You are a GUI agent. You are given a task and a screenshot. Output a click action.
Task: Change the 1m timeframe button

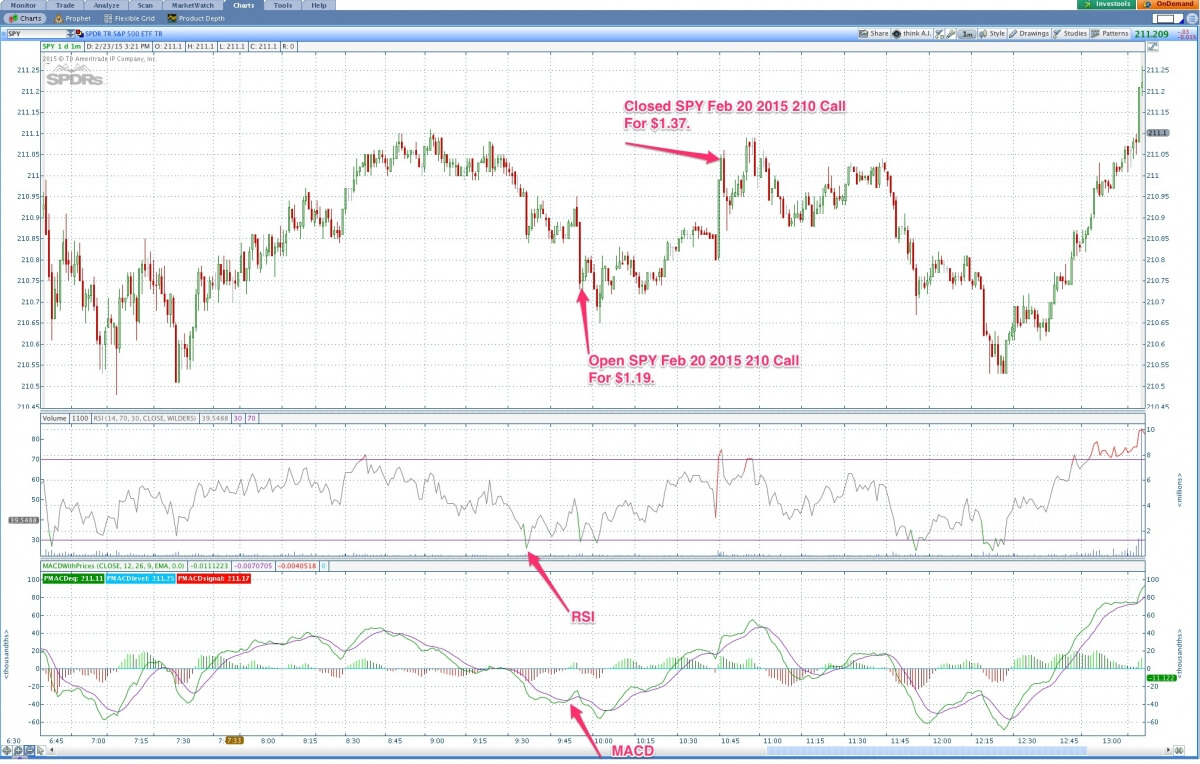pyautogui.click(x=967, y=34)
